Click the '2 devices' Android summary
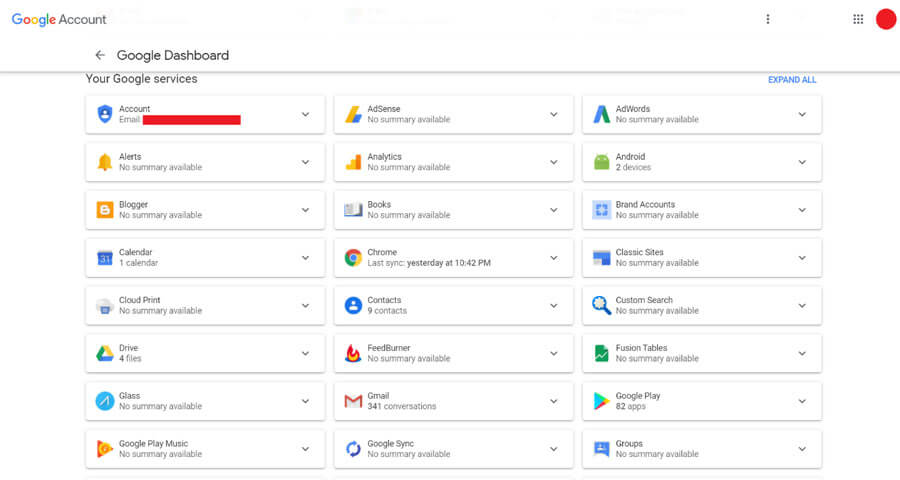 point(633,167)
